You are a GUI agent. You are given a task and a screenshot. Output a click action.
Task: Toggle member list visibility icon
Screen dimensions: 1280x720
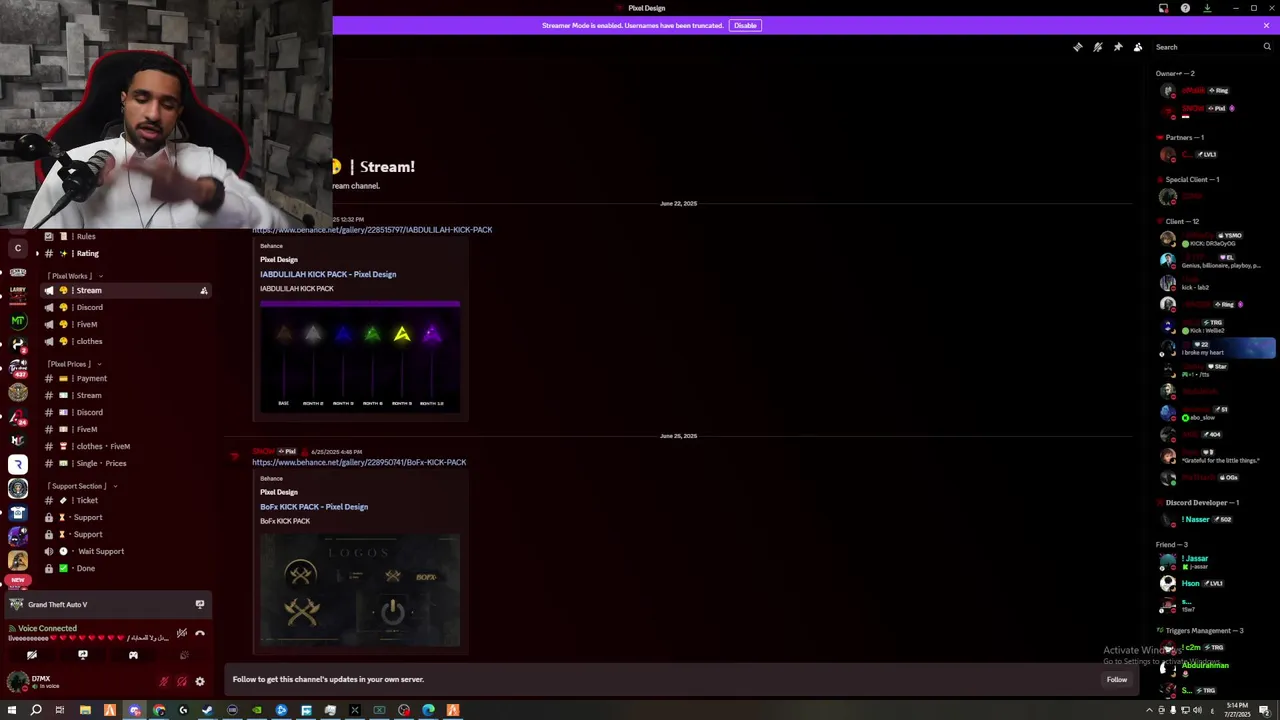pos(1138,47)
